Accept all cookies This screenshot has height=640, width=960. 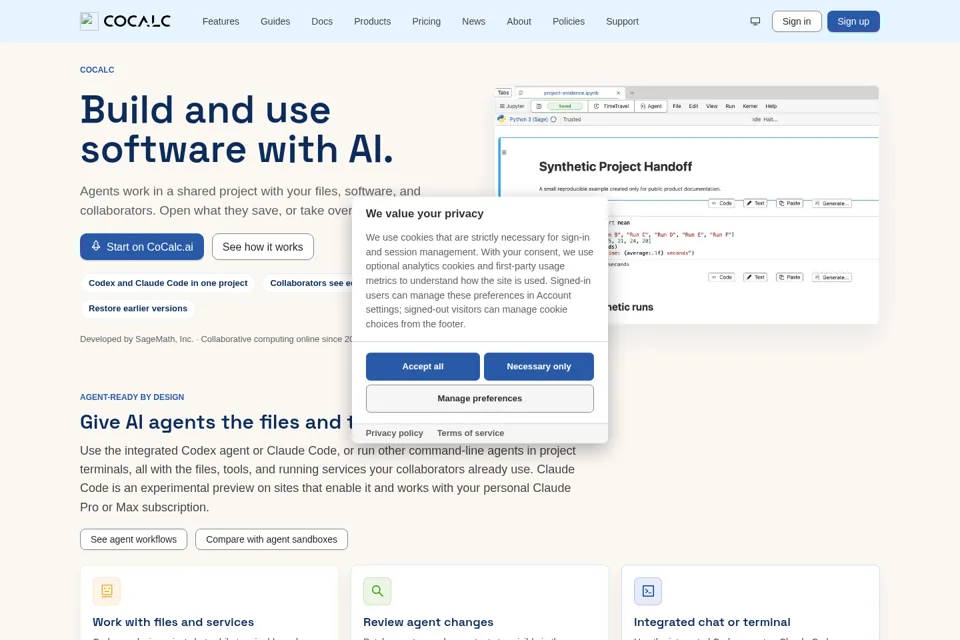click(422, 366)
